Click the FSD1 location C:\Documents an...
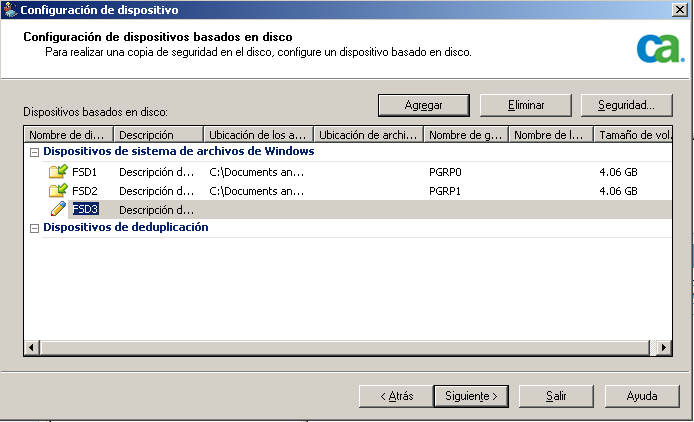Screen dimensions: 694x422 pyautogui.click(x=256, y=172)
